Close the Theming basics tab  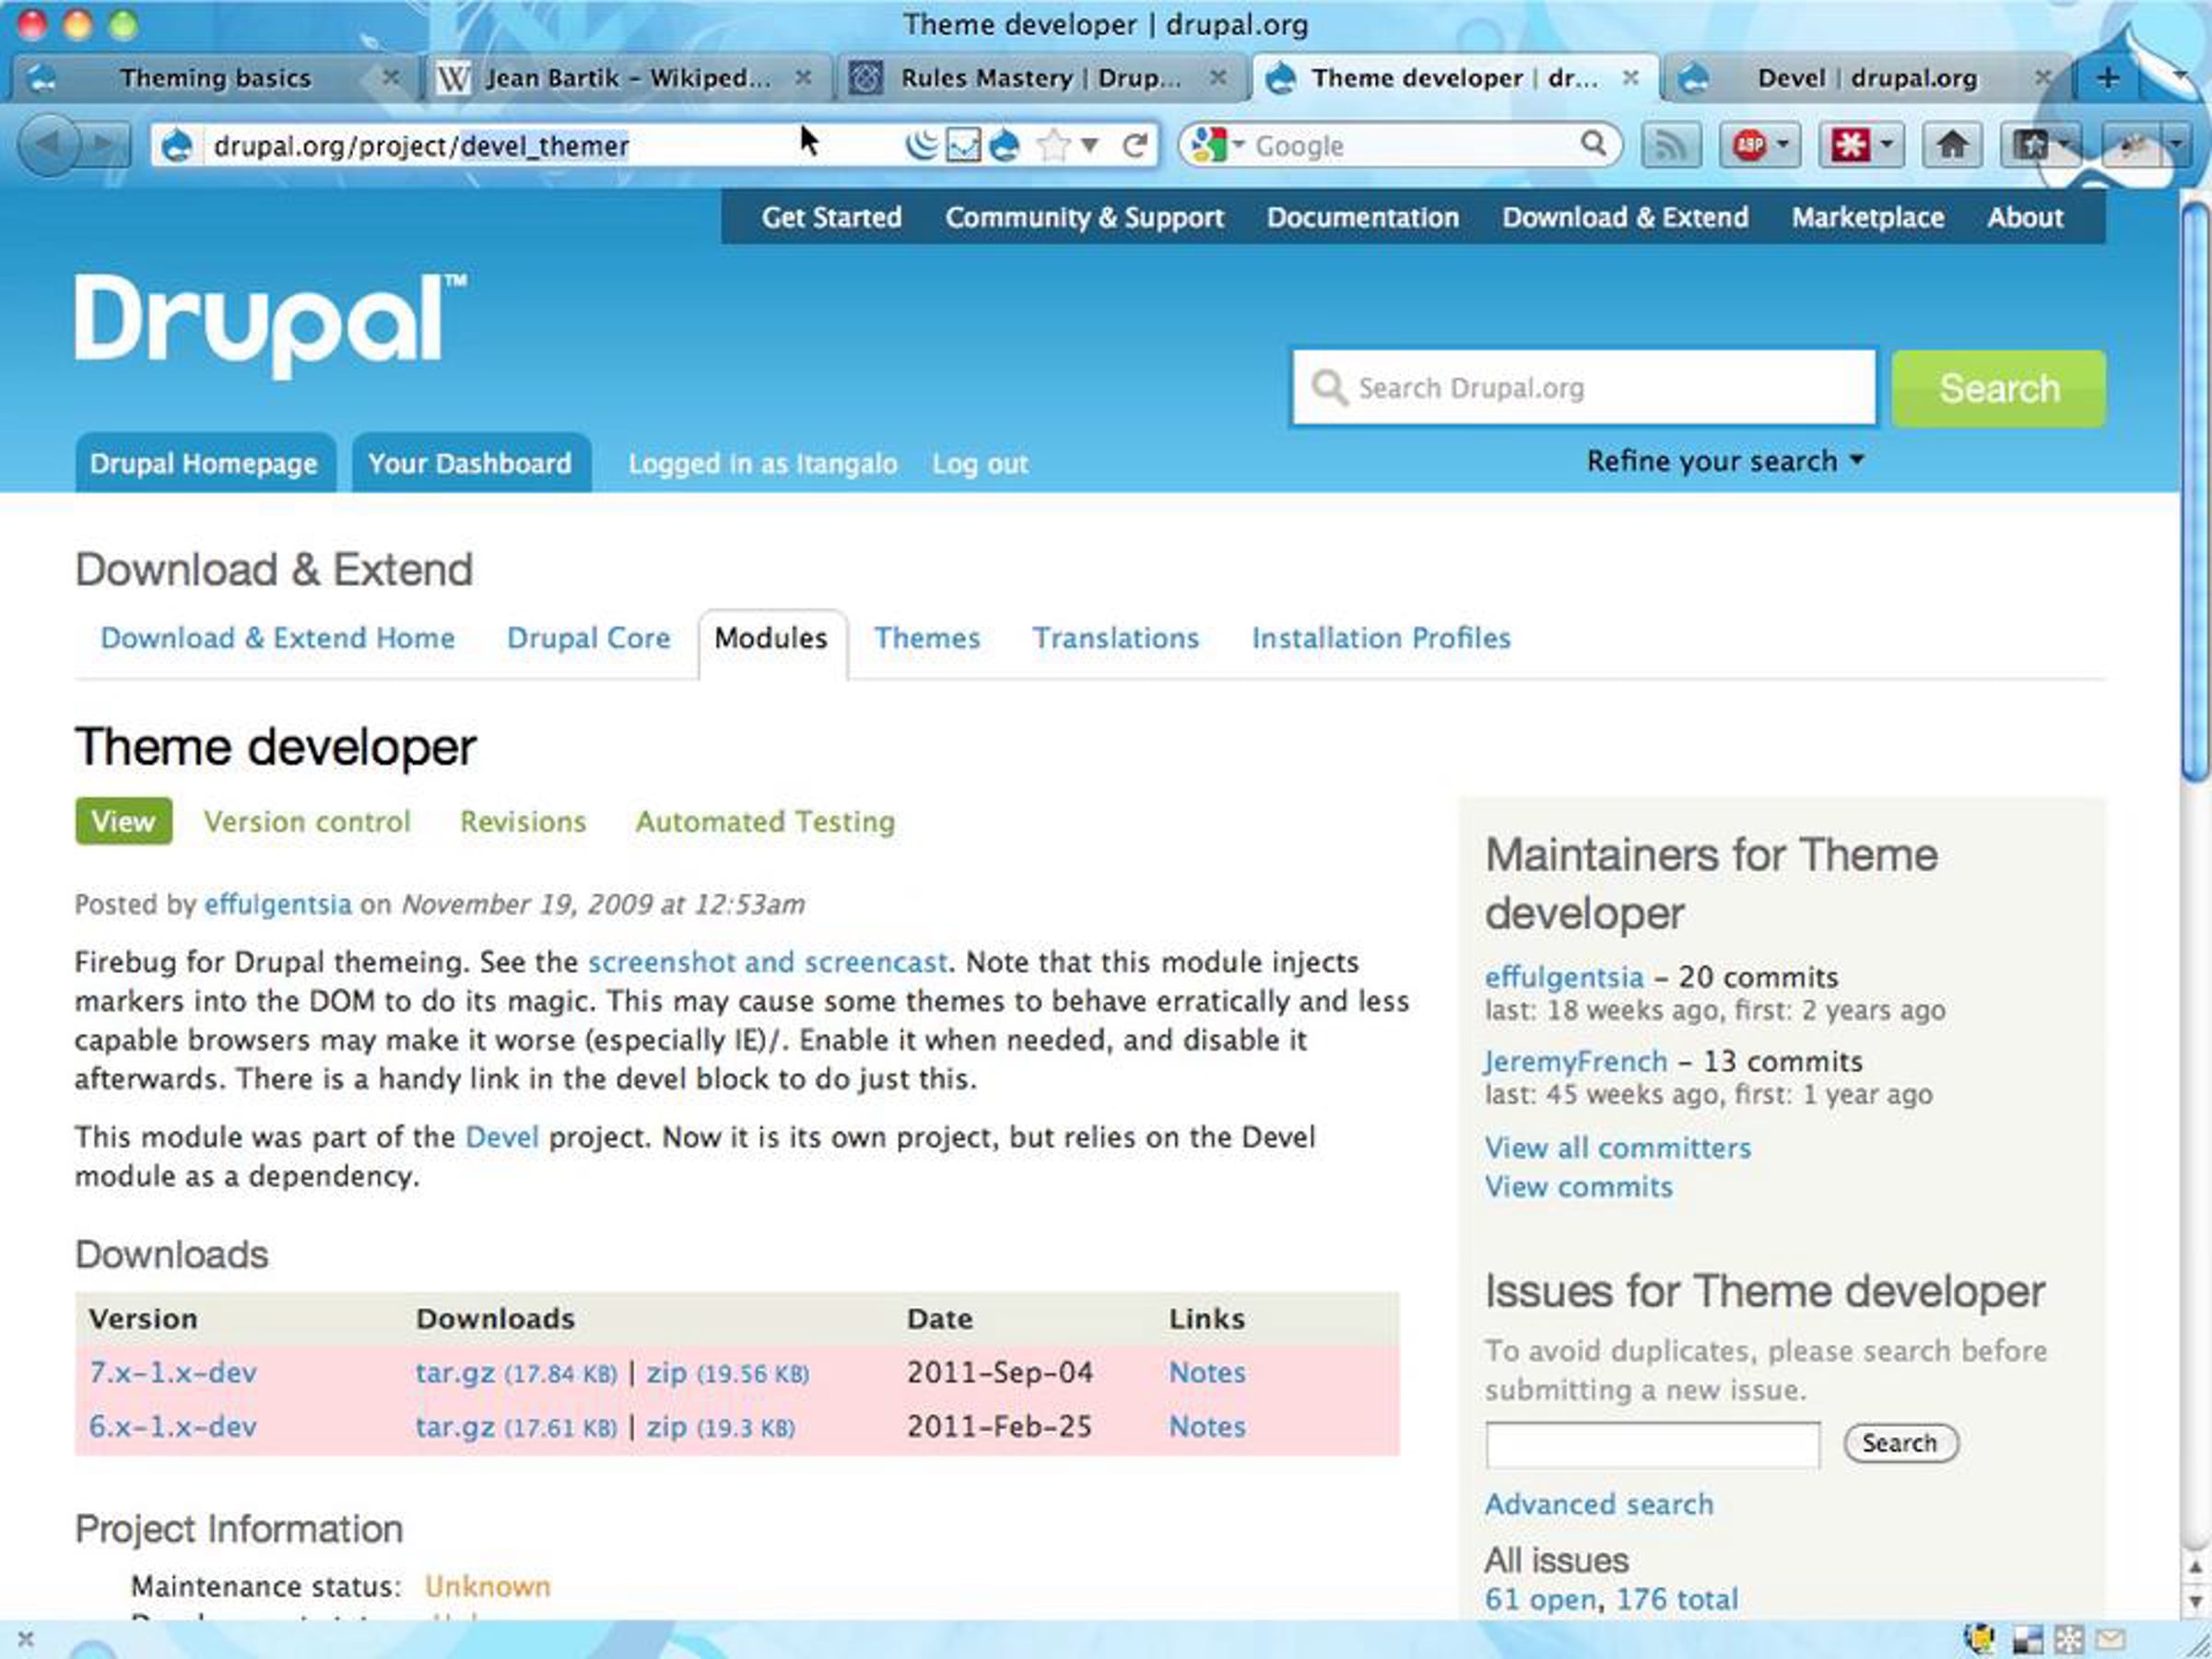point(391,77)
